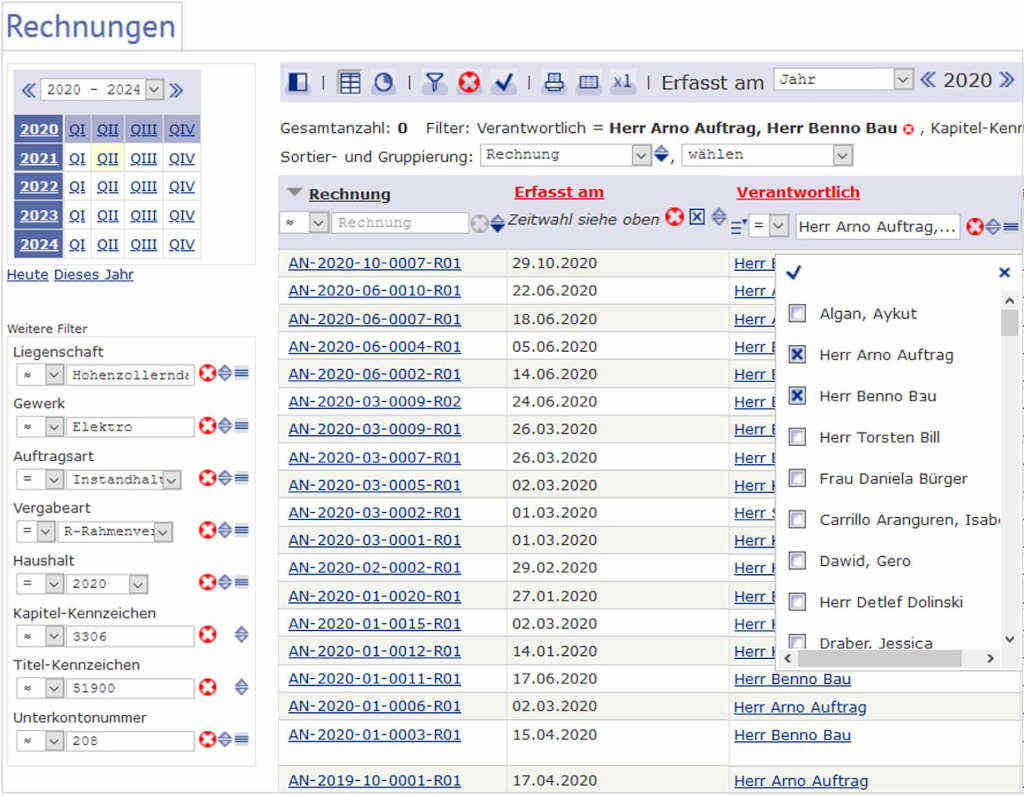
Task: Click the Dieses Jahr link
Action: click(x=93, y=275)
